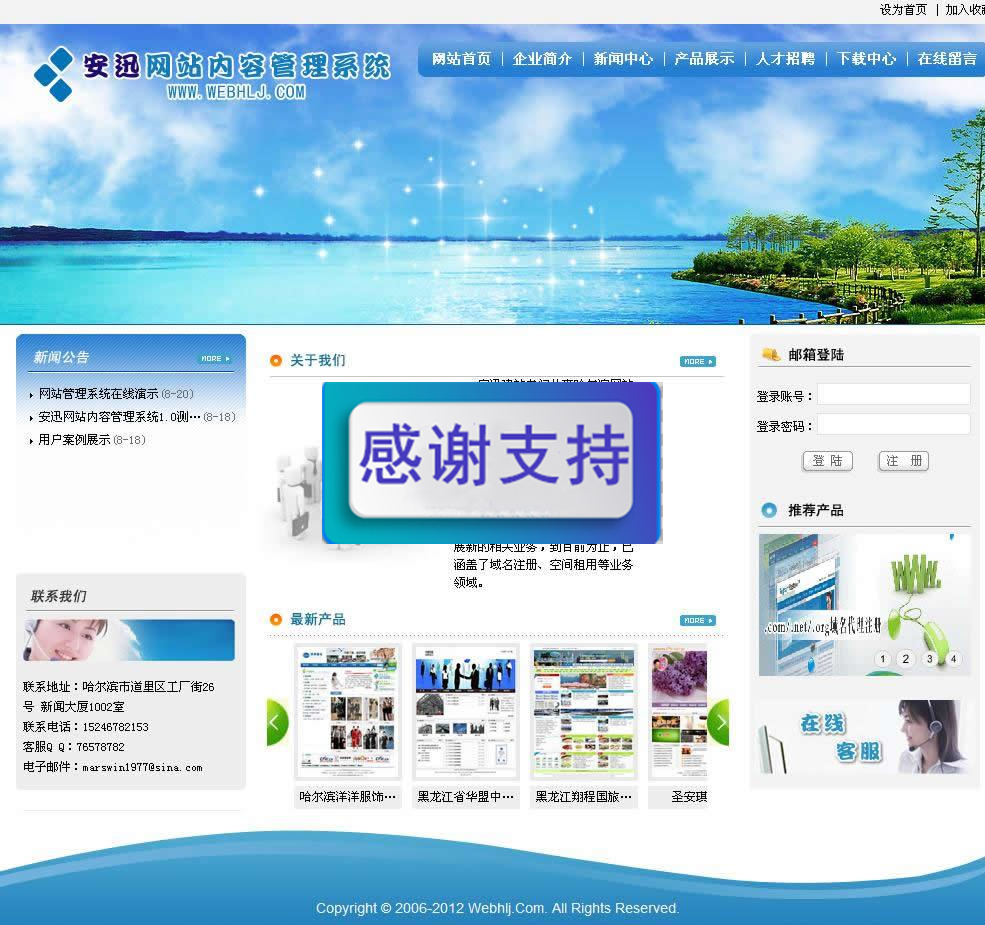Click product caption 圣安琪
This screenshot has width=985, height=925.
[x=689, y=797]
